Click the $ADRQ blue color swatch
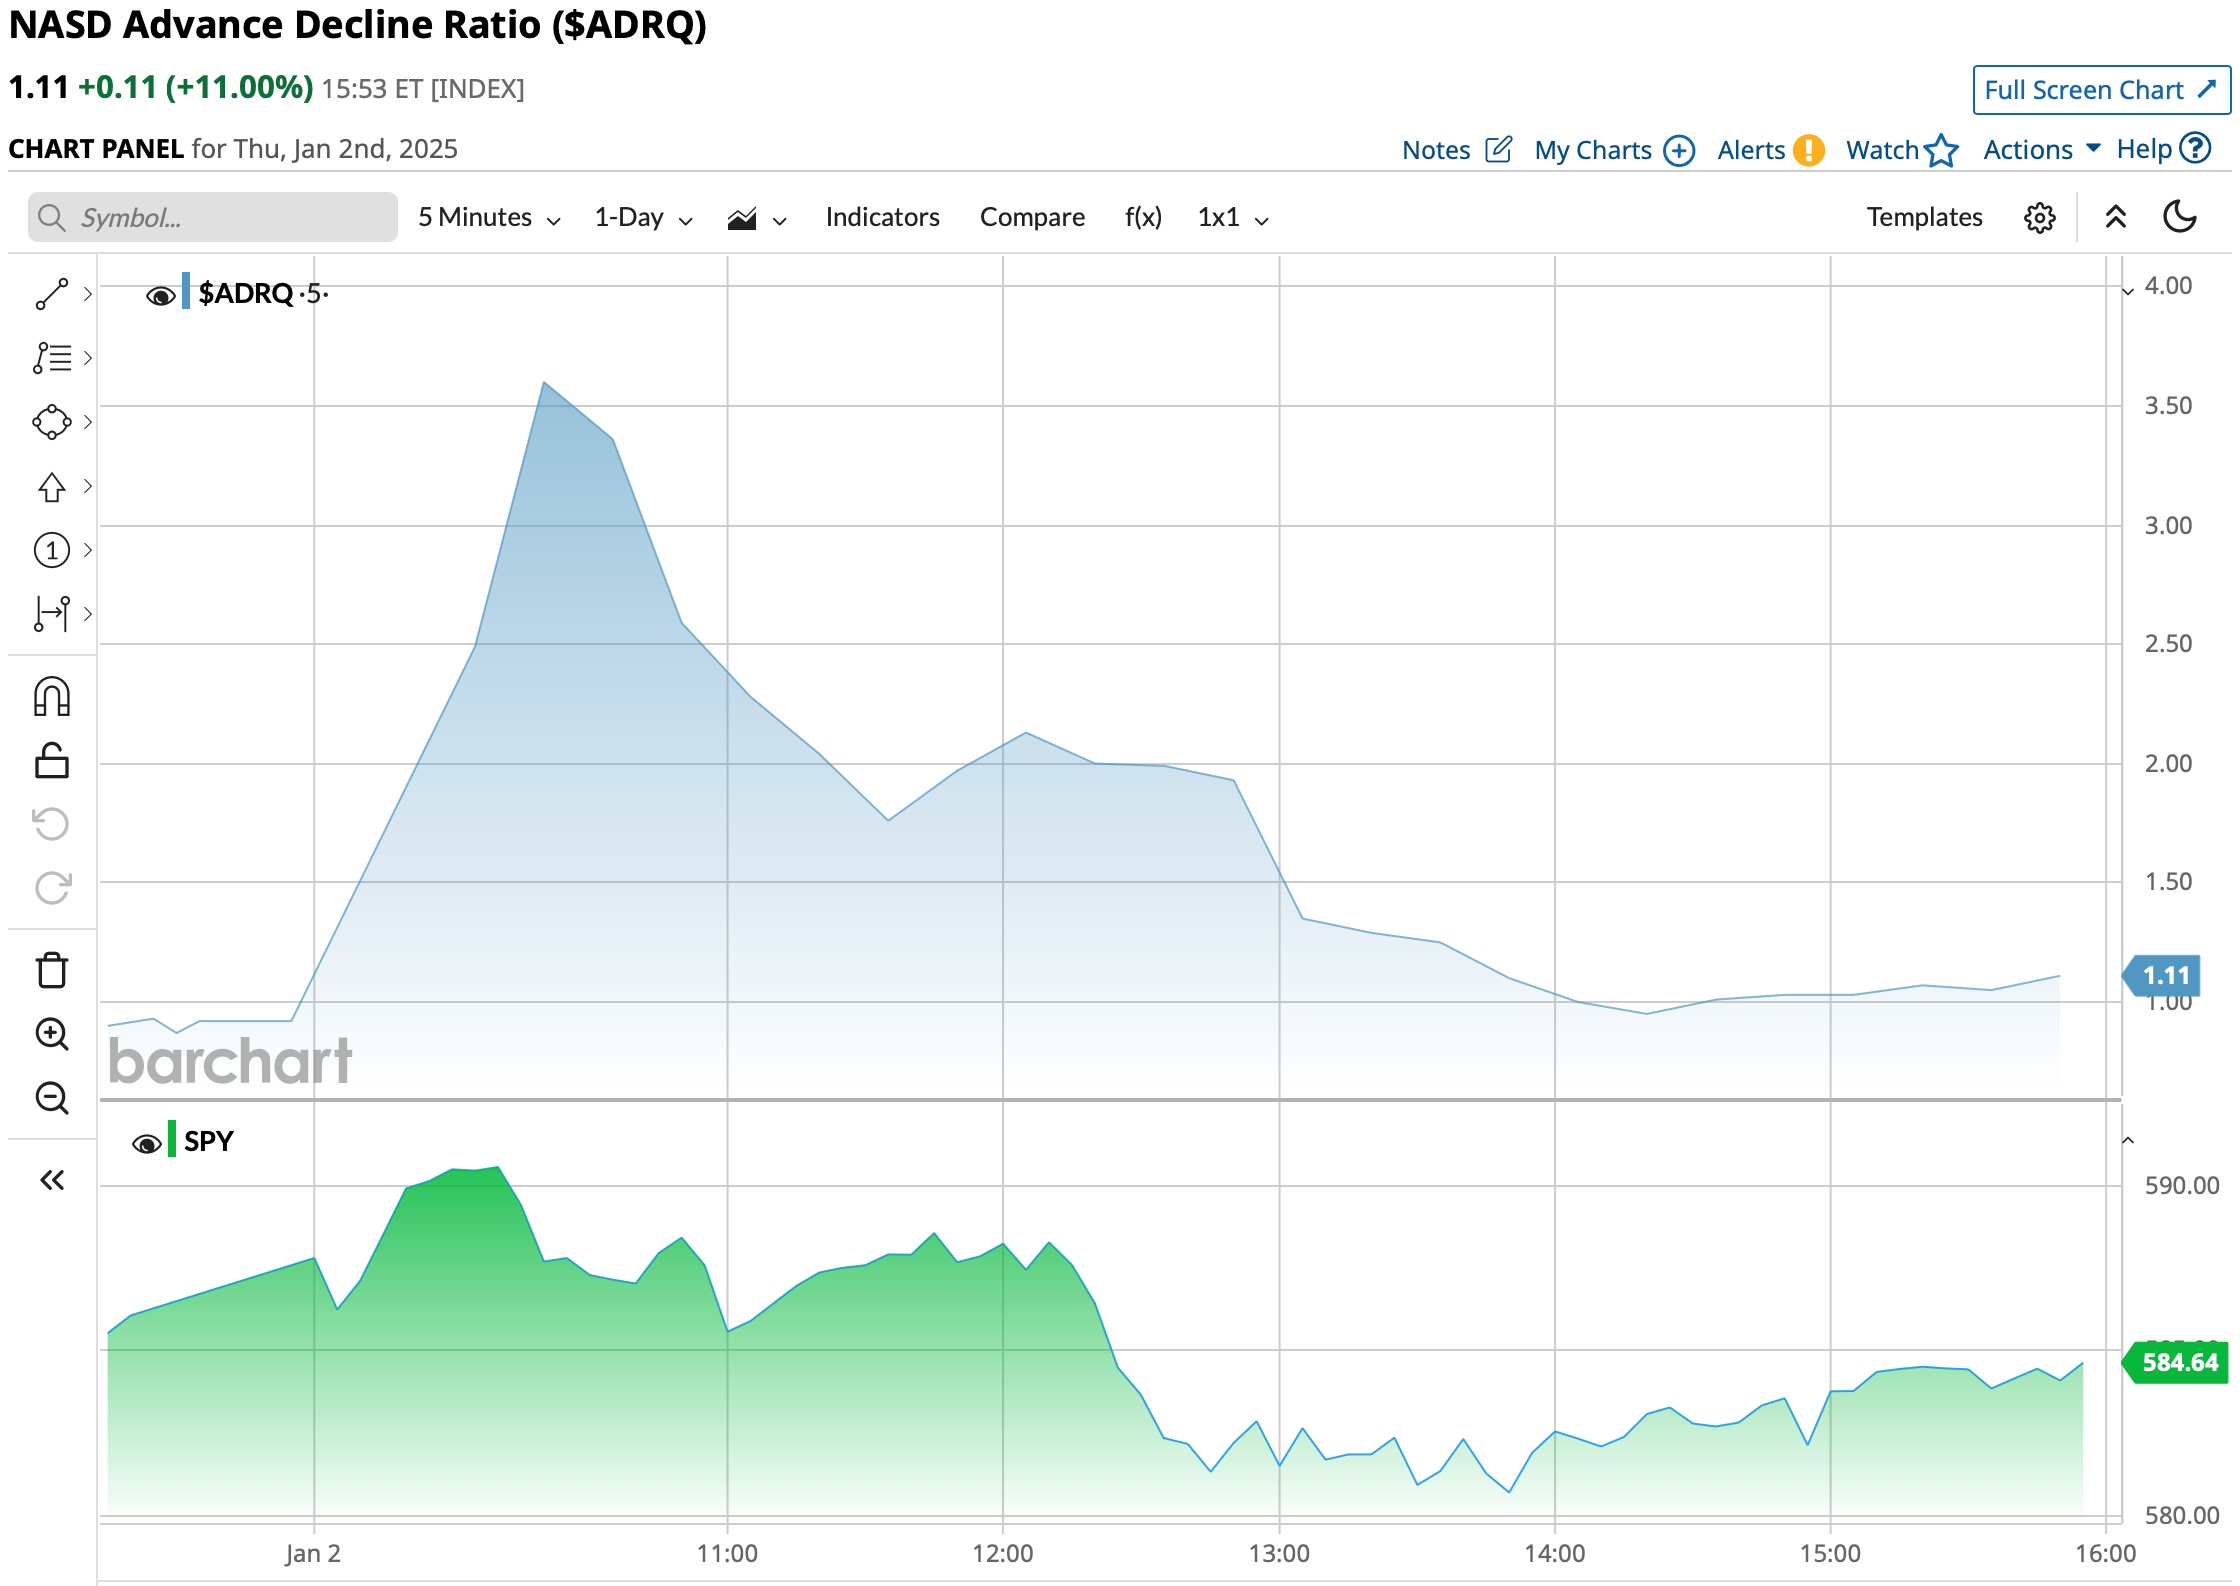The width and height of the screenshot is (2240, 1586). (186, 291)
